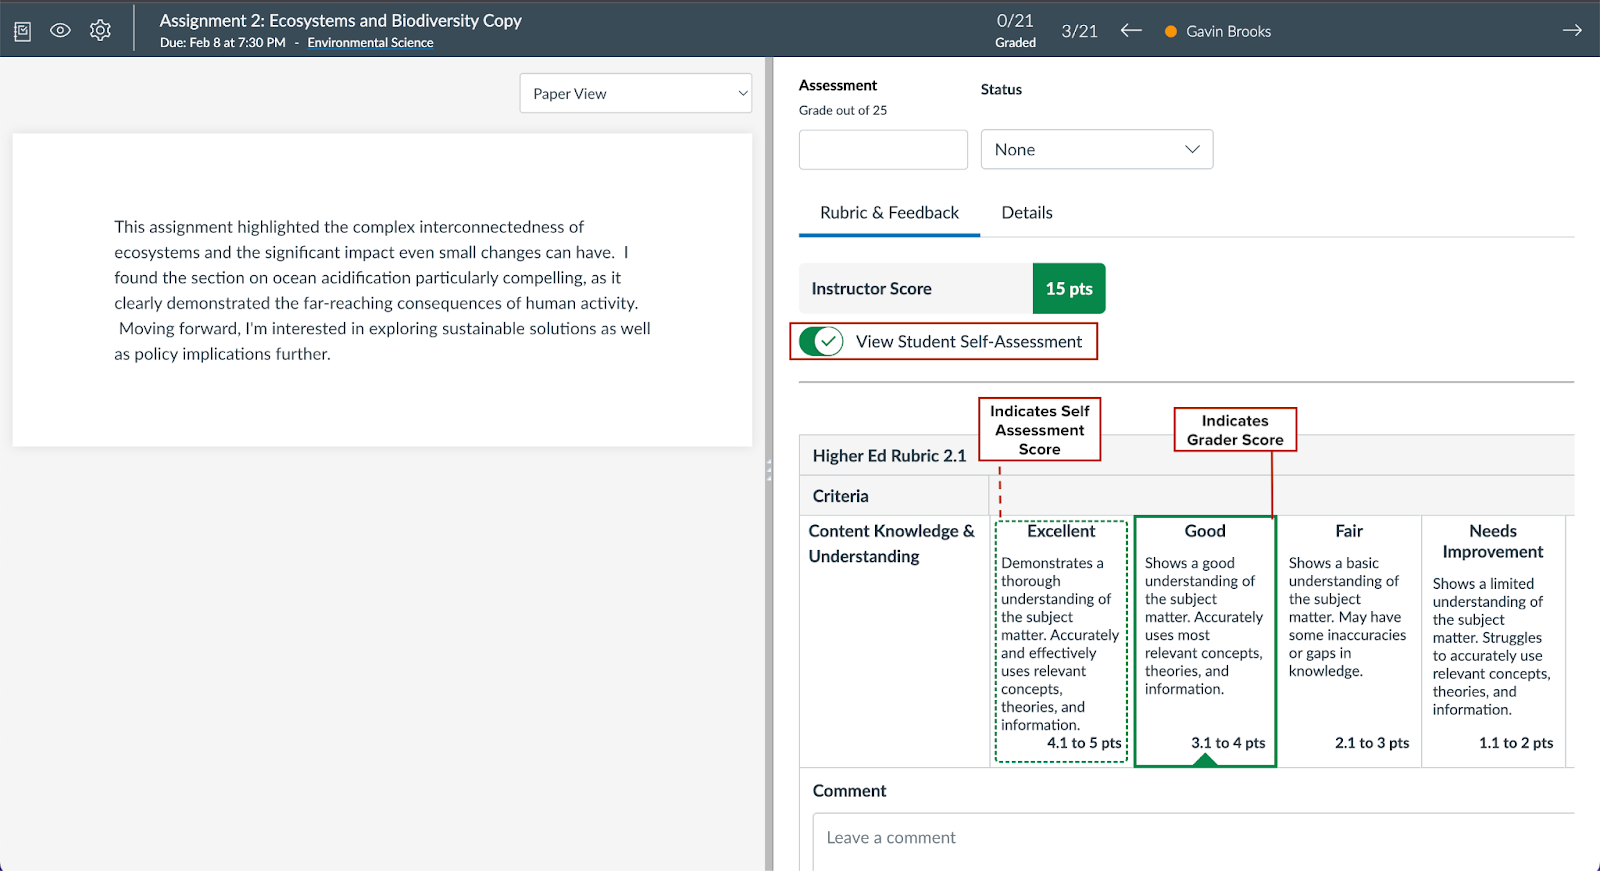Click the student submission text paragraph
This screenshot has height=871, width=1600.
click(x=382, y=290)
